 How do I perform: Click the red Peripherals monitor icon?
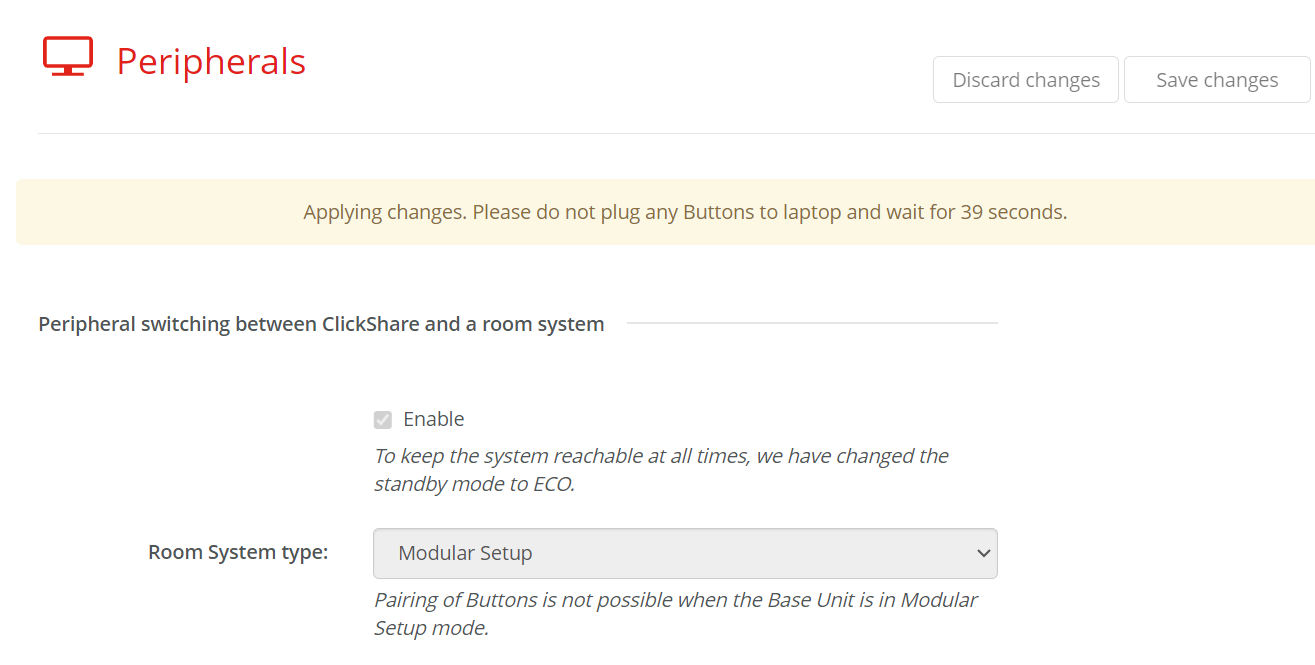[68, 57]
